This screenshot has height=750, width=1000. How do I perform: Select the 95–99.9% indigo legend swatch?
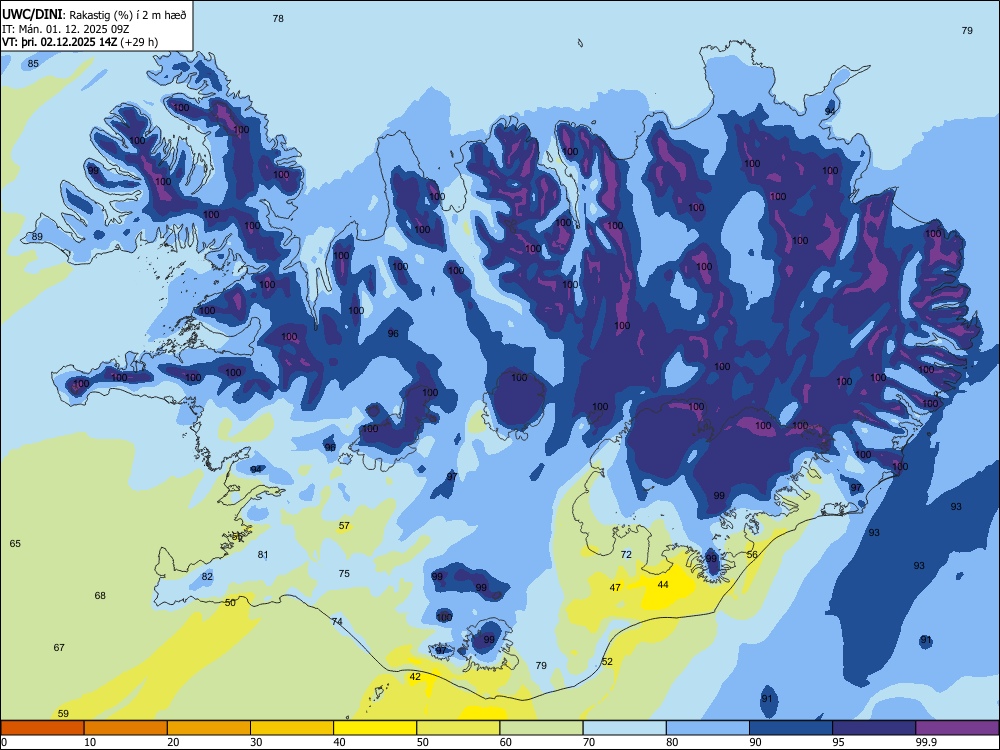[874, 728]
